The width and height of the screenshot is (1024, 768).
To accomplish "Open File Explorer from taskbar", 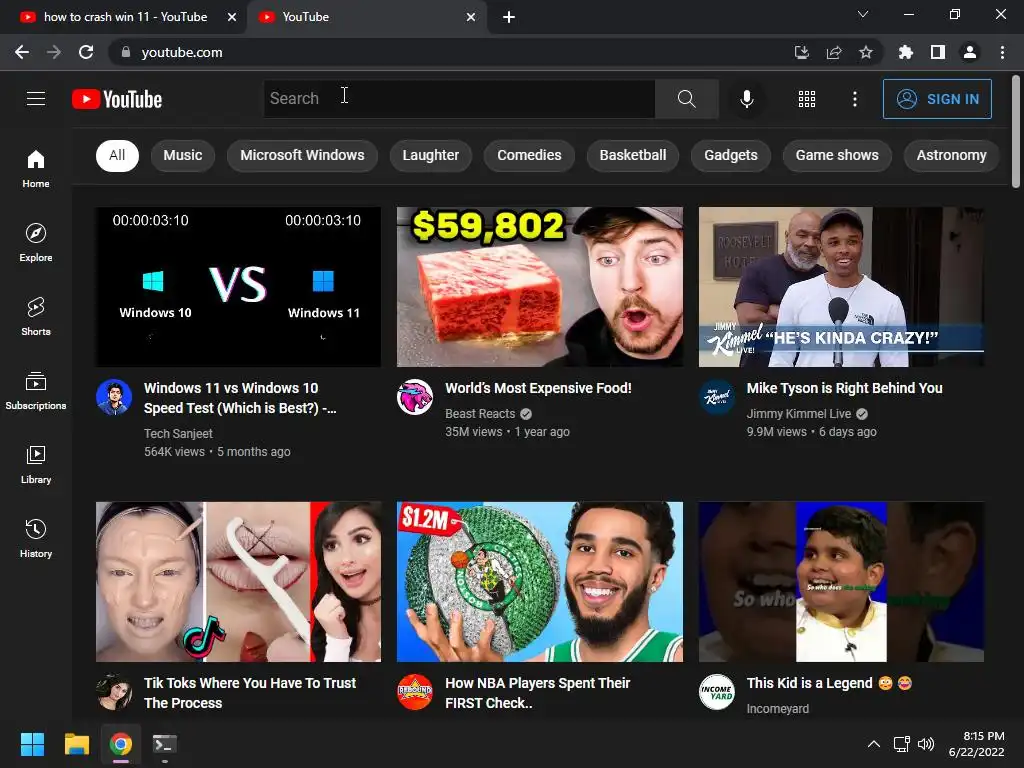I will [76, 744].
